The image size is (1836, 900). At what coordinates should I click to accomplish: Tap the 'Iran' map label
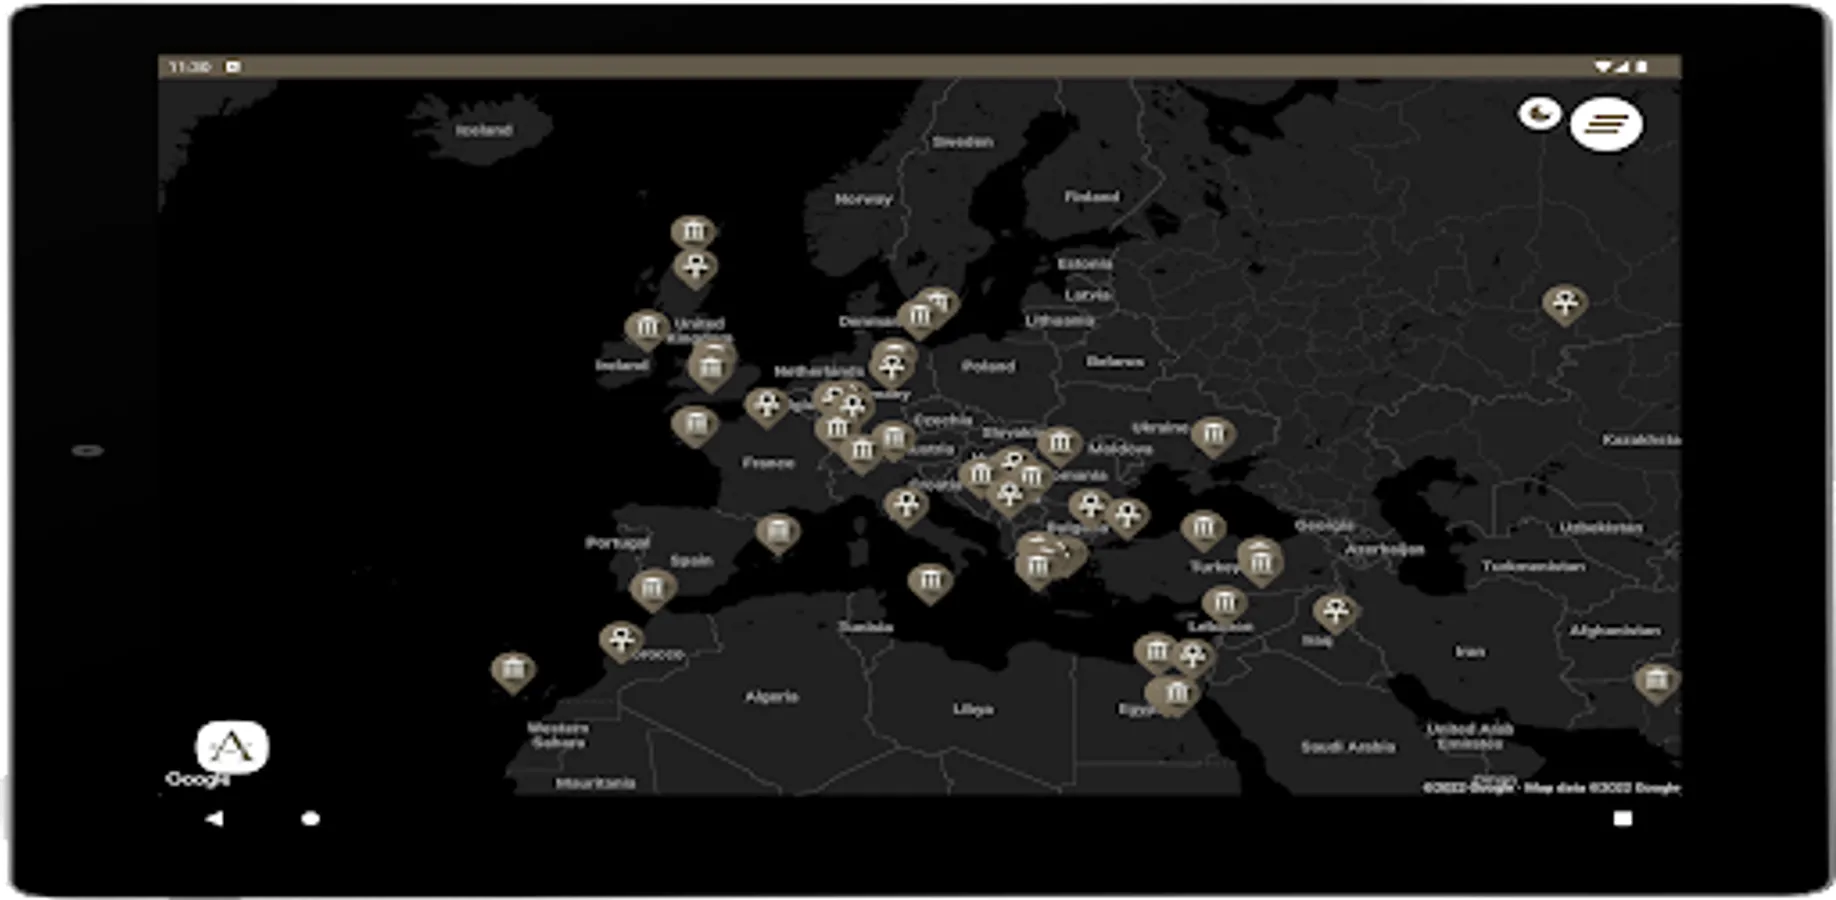1469,652
